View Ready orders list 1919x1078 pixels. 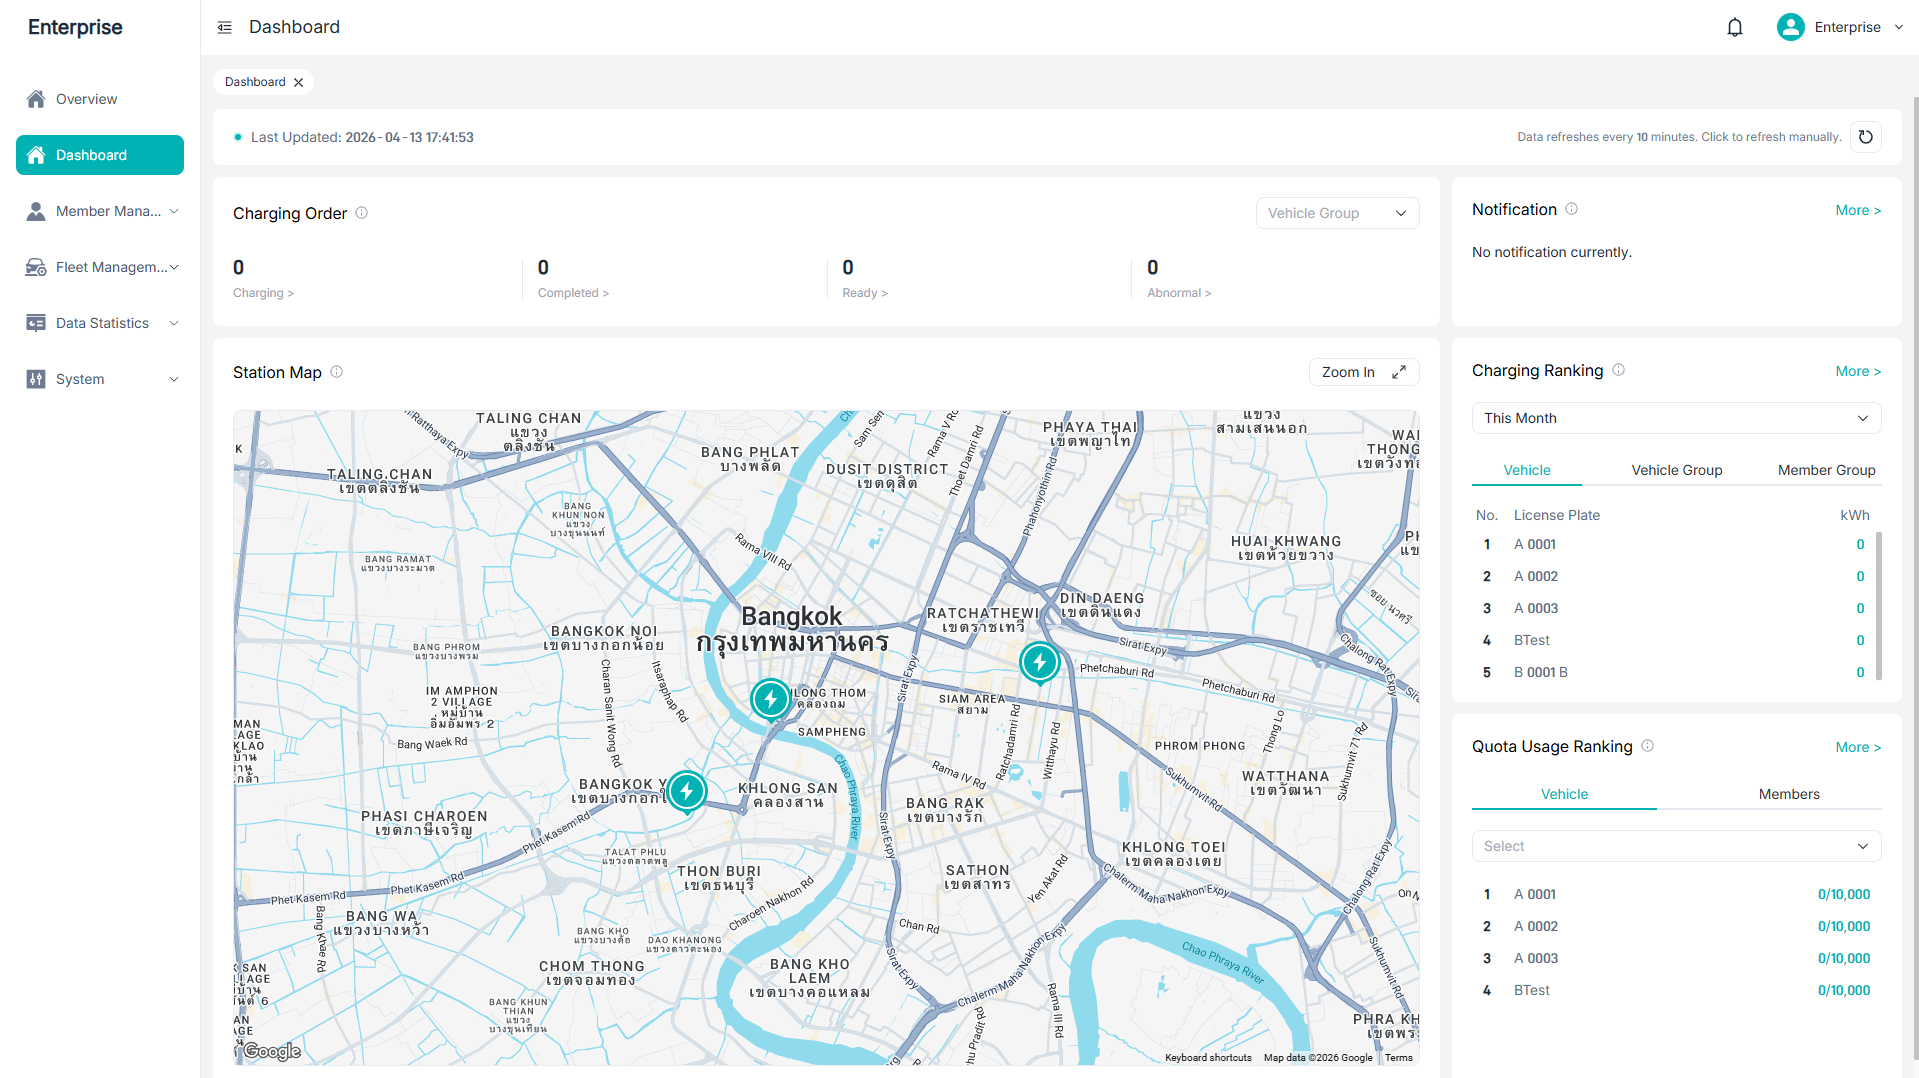[x=865, y=293]
